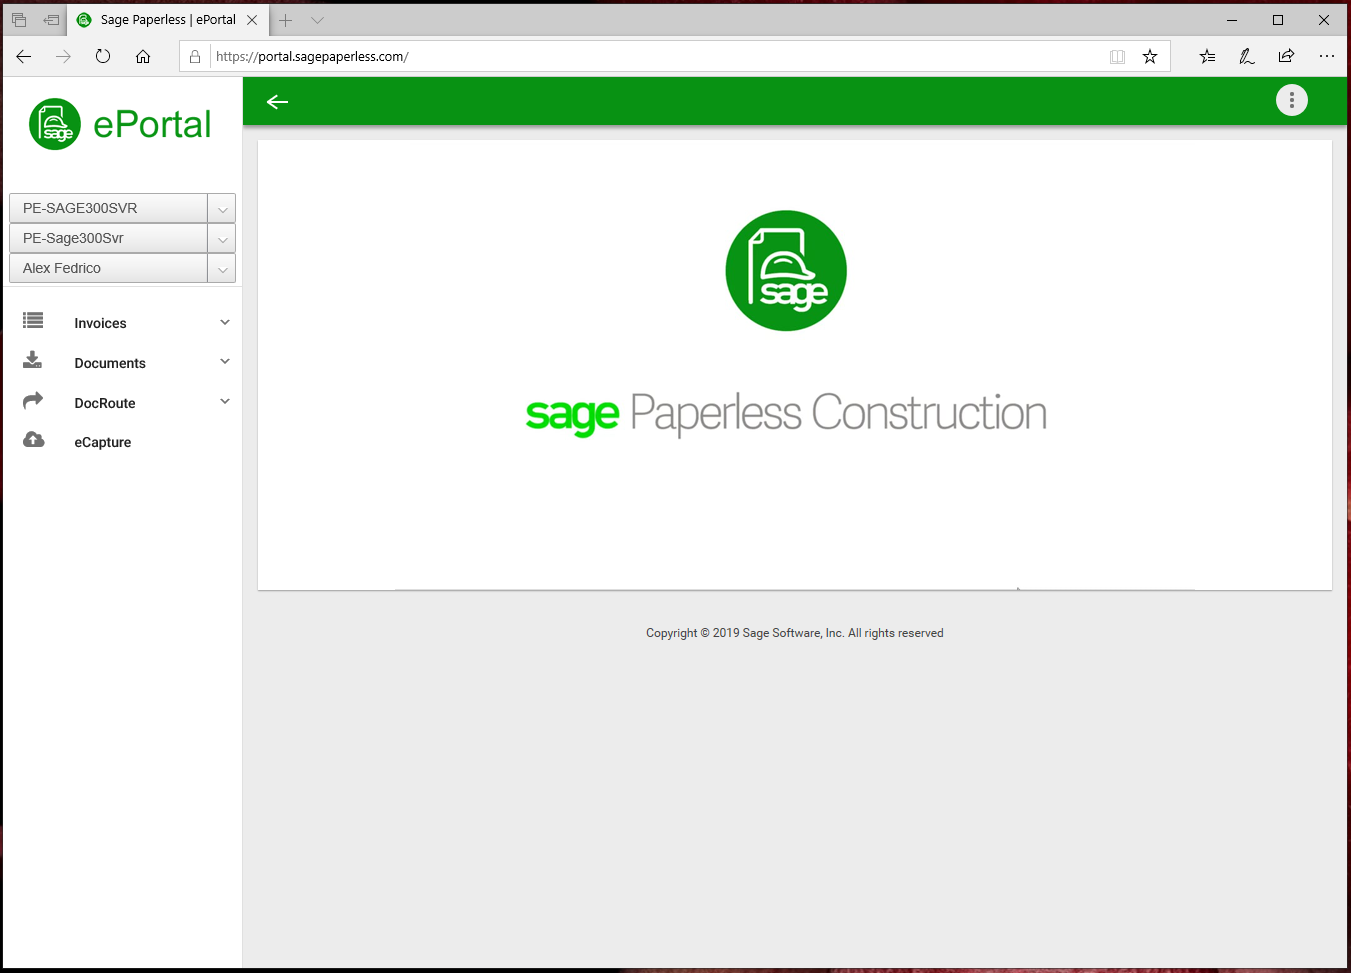Open a new browser tab
1351x973 pixels.
(x=286, y=20)
